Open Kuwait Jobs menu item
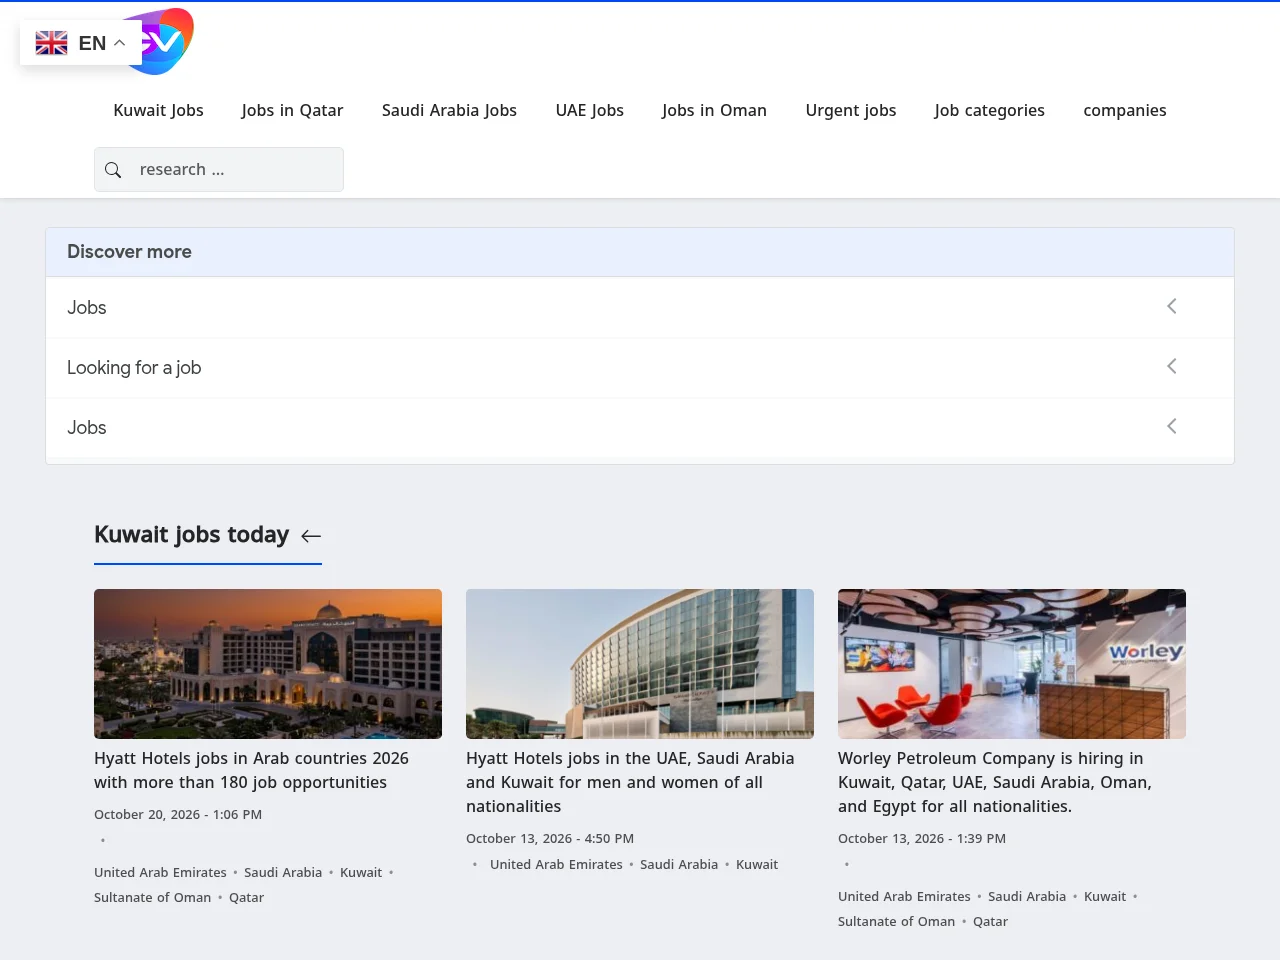The height and width of the screenshot is (960, 1280). coord(158,110)
